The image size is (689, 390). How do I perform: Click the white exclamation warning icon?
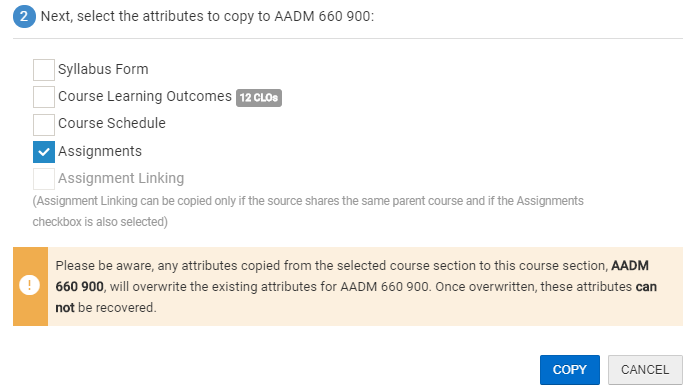[x=30, y=285]
